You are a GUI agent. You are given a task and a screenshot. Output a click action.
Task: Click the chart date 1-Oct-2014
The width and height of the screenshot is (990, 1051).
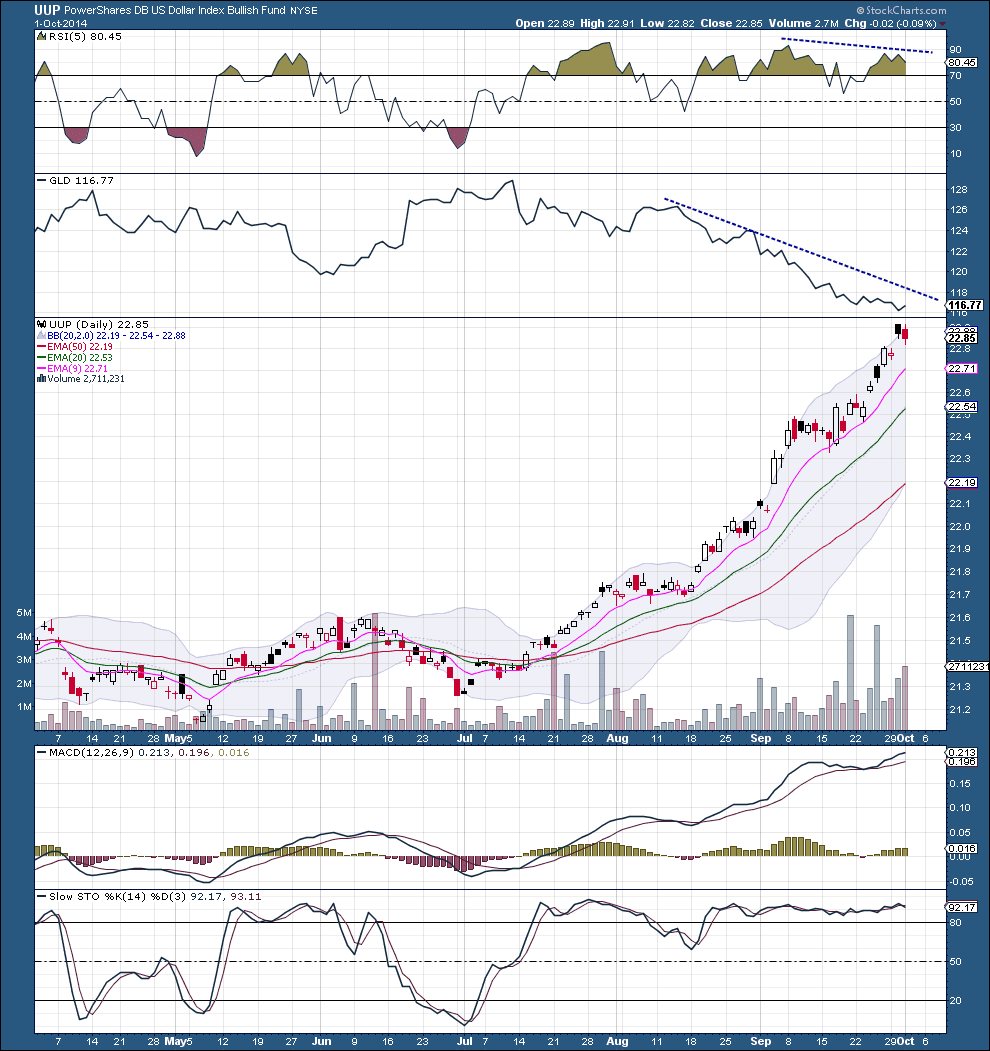tap(61, 23)
